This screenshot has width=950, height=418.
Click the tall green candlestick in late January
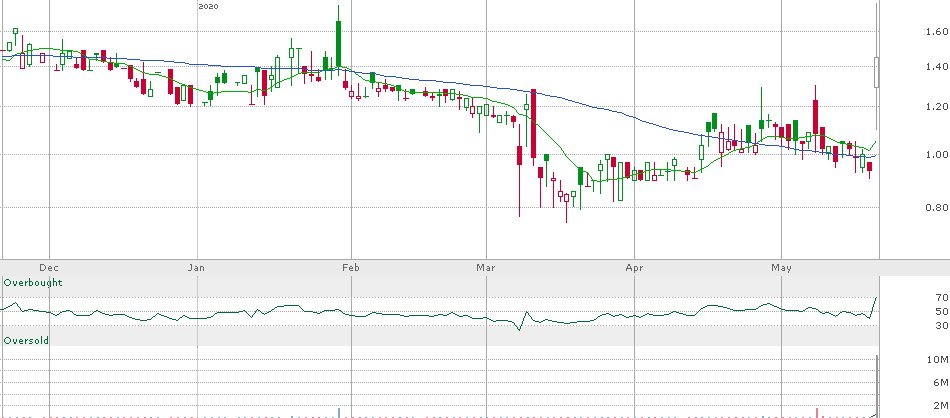[339, 45]
